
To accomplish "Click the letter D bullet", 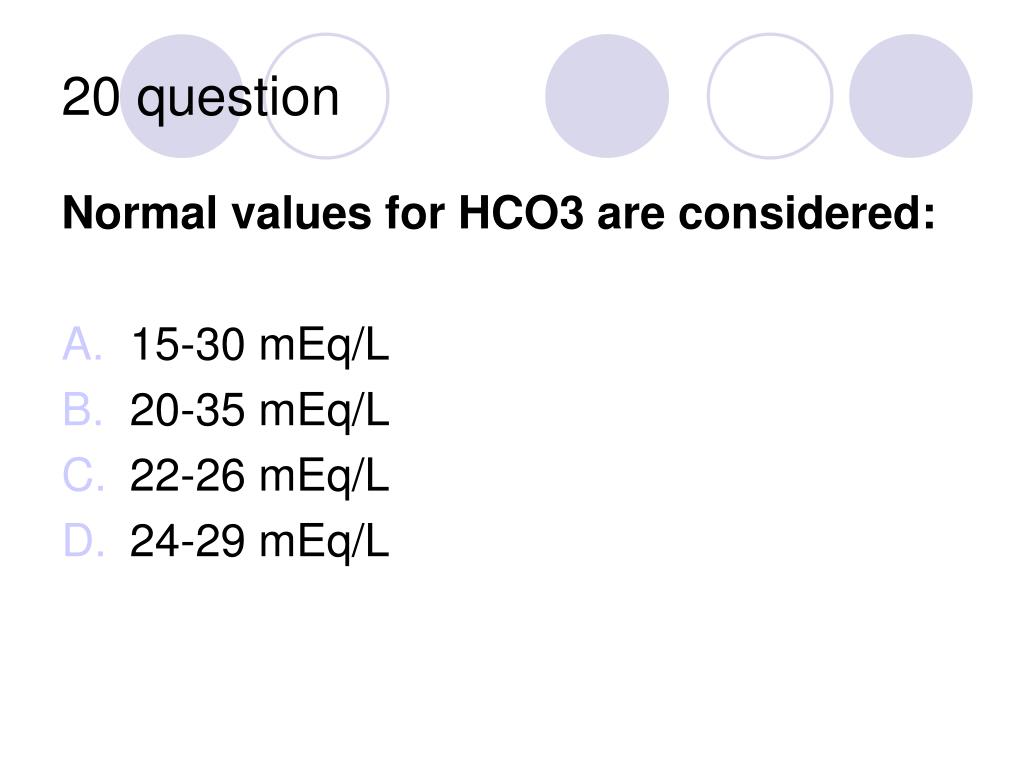I will (x=83, y=541).
